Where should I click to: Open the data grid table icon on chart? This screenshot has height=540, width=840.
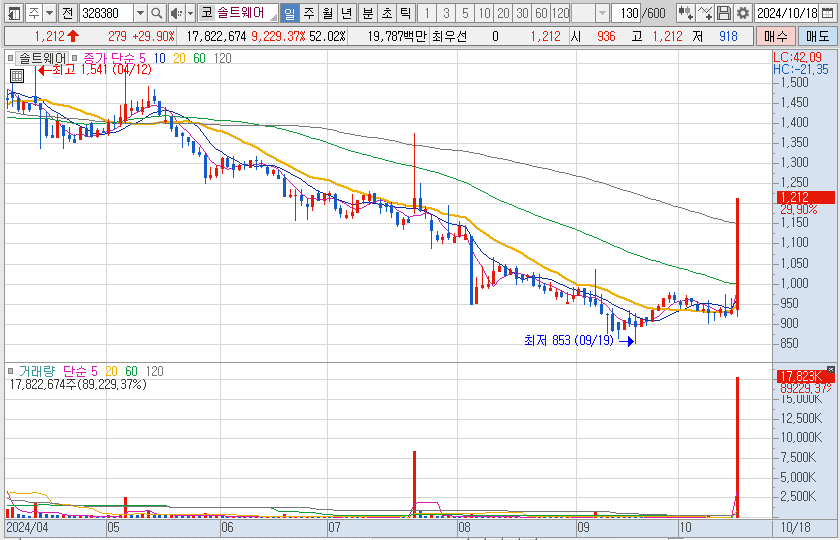pos(17,76)
